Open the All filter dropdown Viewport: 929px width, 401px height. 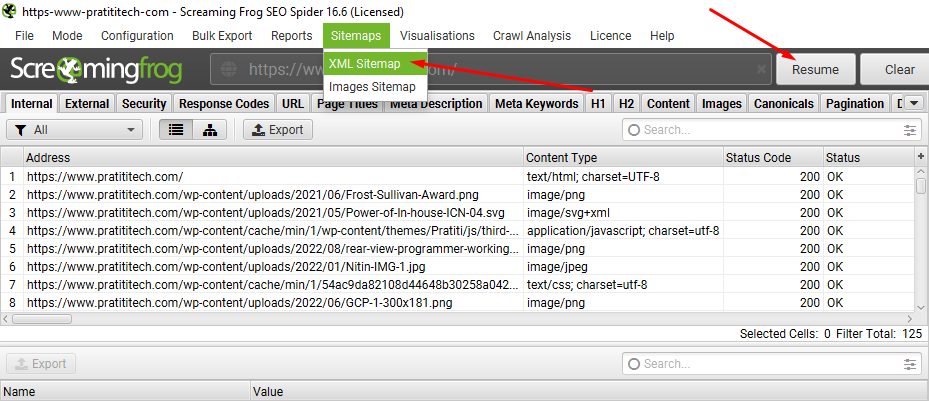pos(75,130)
